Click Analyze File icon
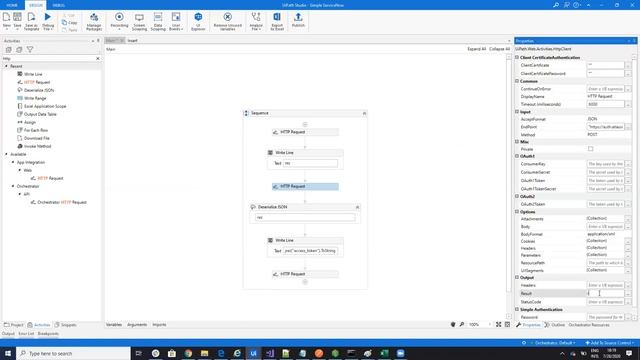640x360 pixels. 256,17
